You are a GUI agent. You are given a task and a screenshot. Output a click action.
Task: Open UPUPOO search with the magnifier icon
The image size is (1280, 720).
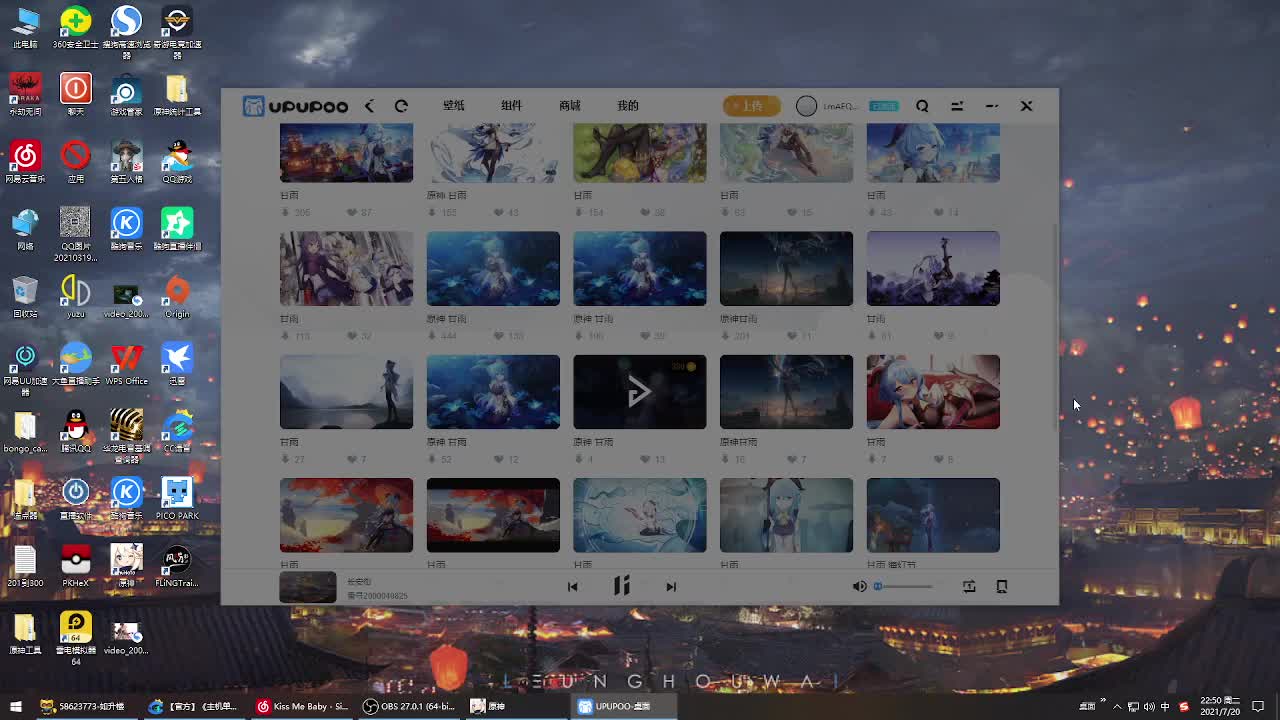coord(922,106)
